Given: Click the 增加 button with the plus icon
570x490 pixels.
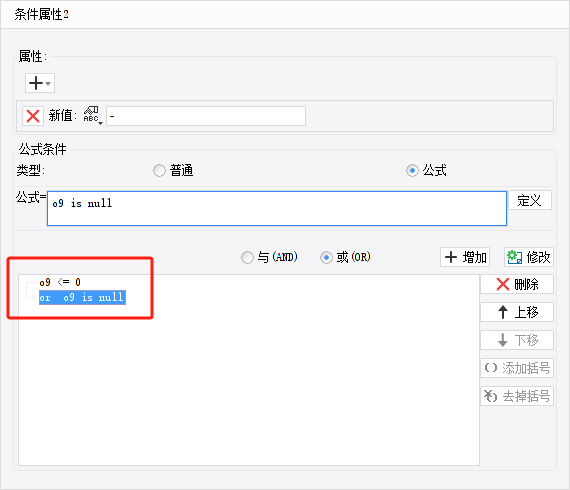Looking at the screenshot, I should coord(465,257).
